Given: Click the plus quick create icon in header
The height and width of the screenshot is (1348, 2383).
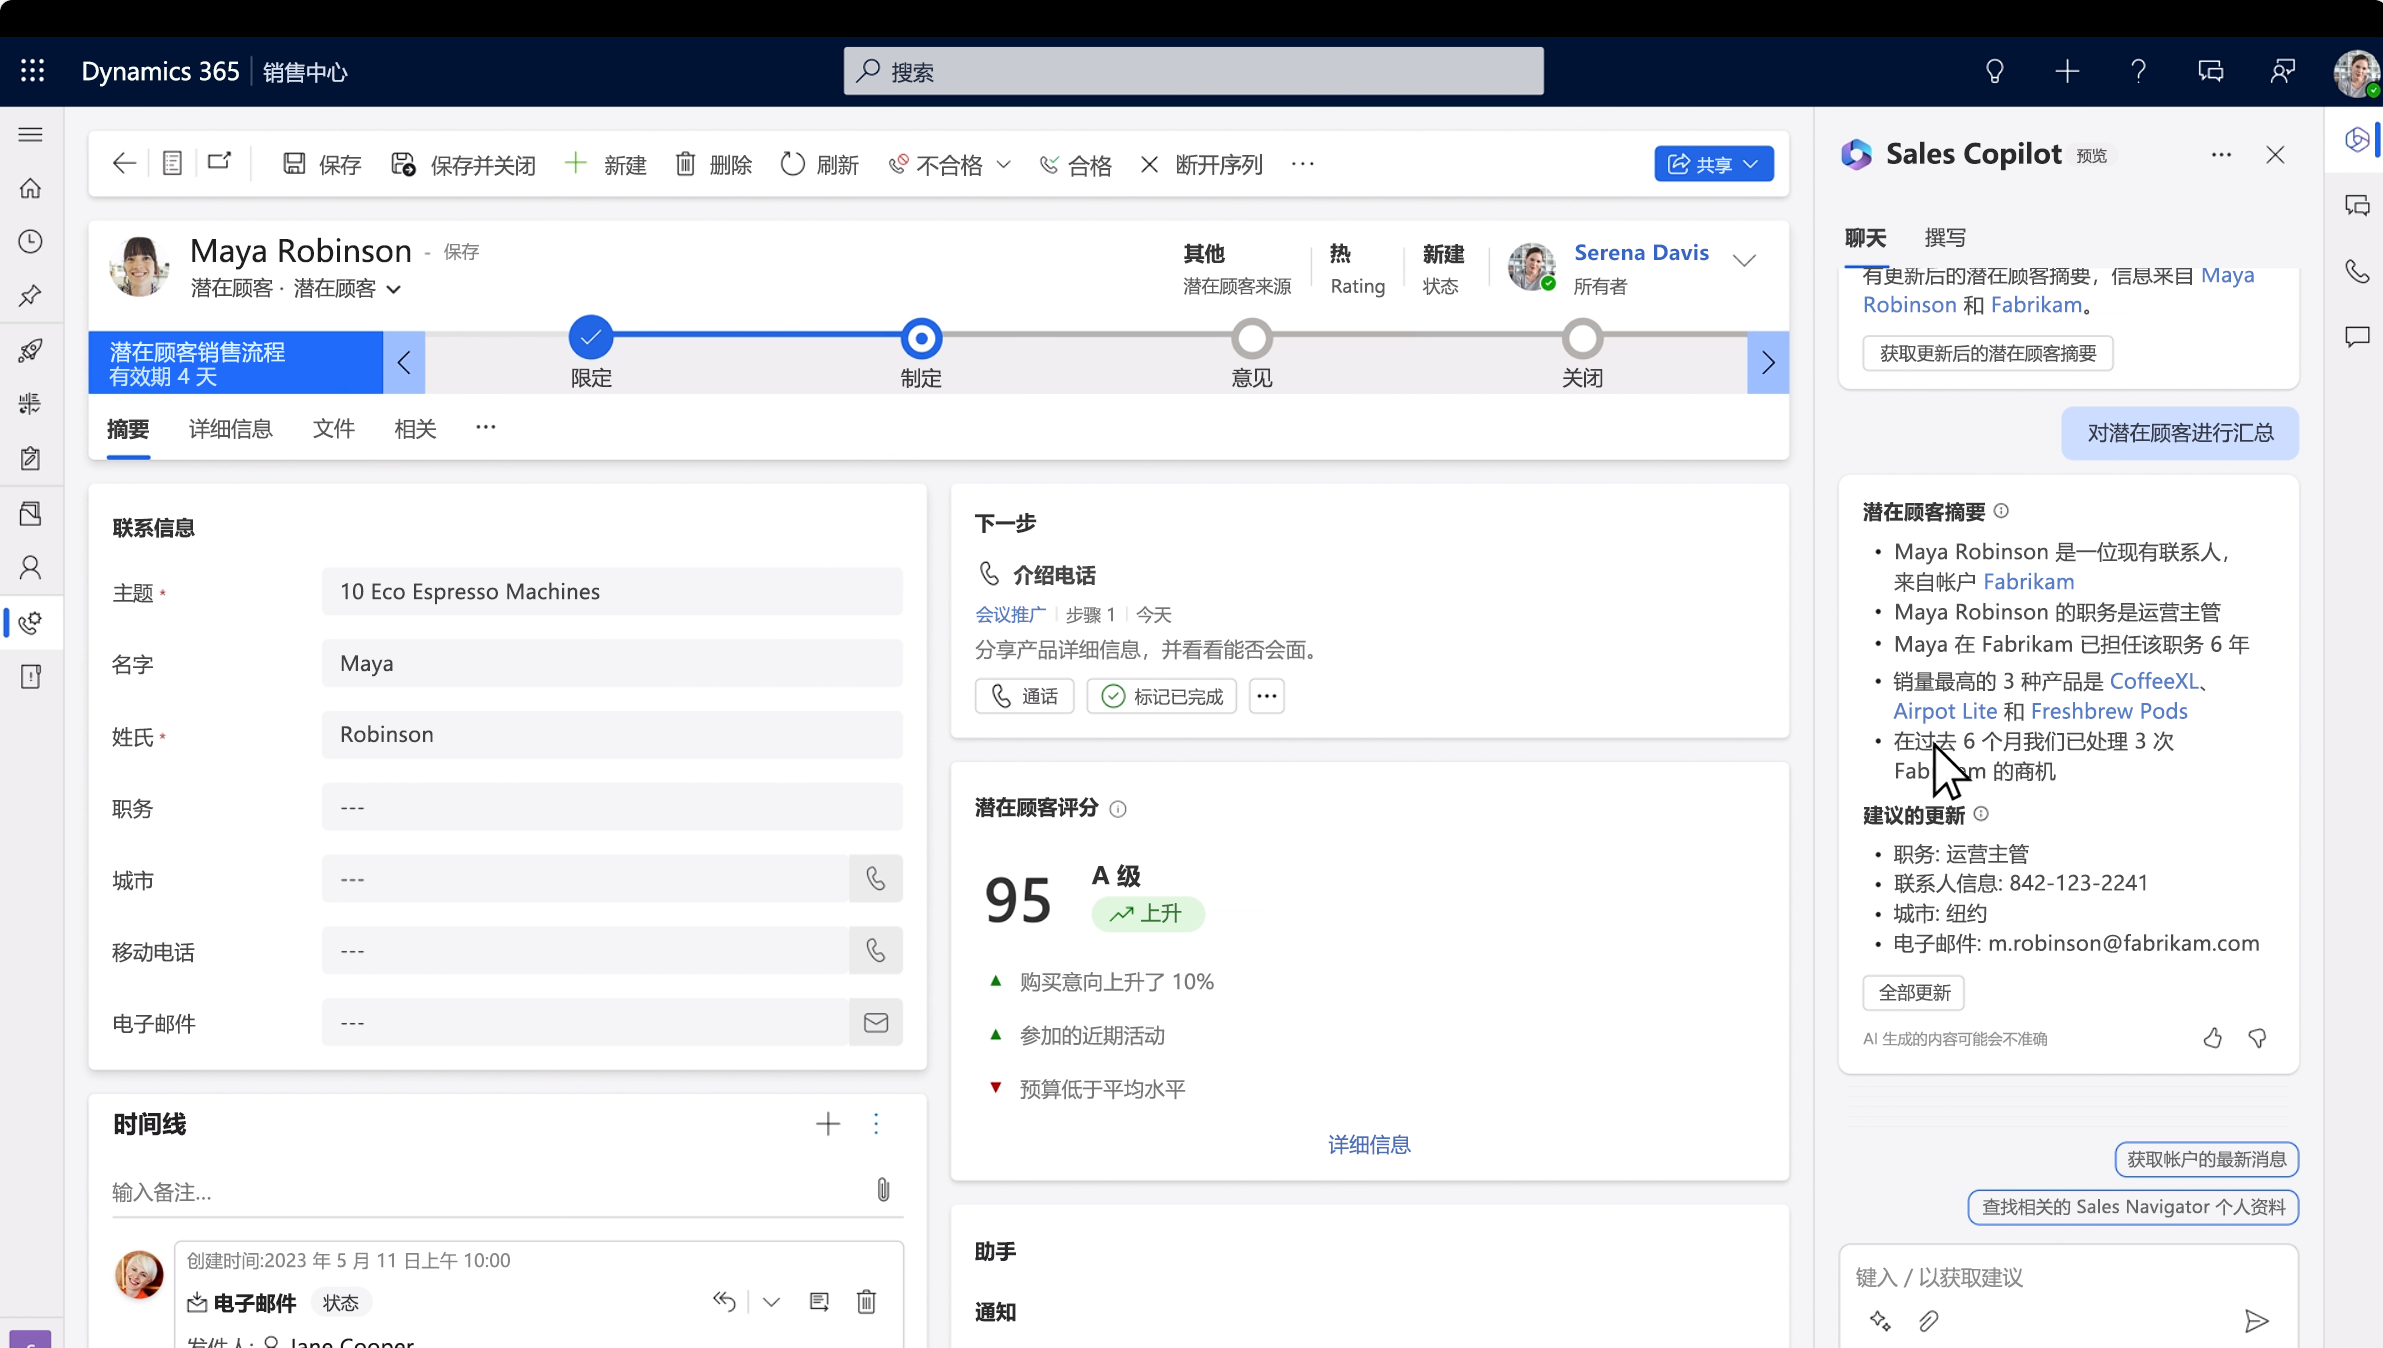Looking at the screenshot, I should (2067, 71).
